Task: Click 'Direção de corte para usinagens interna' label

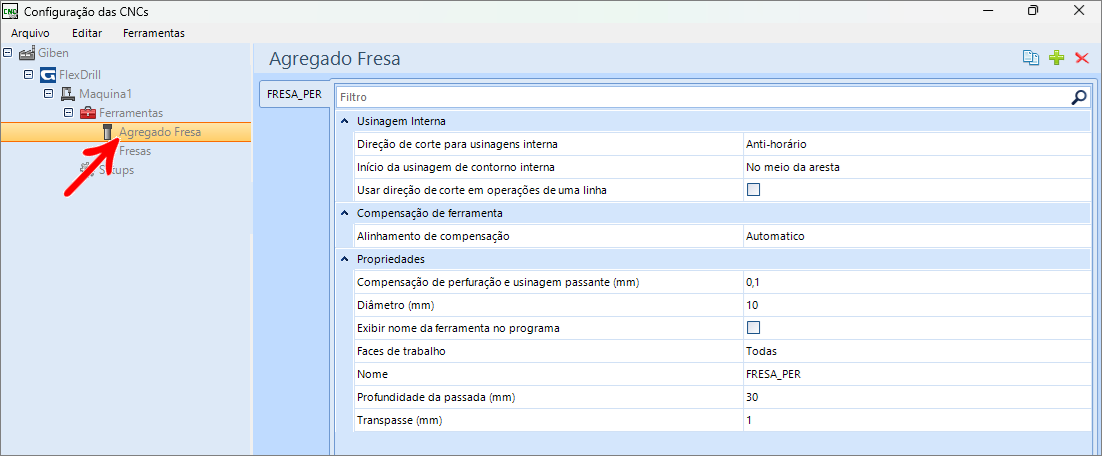Action: click(x=457, y=144)
